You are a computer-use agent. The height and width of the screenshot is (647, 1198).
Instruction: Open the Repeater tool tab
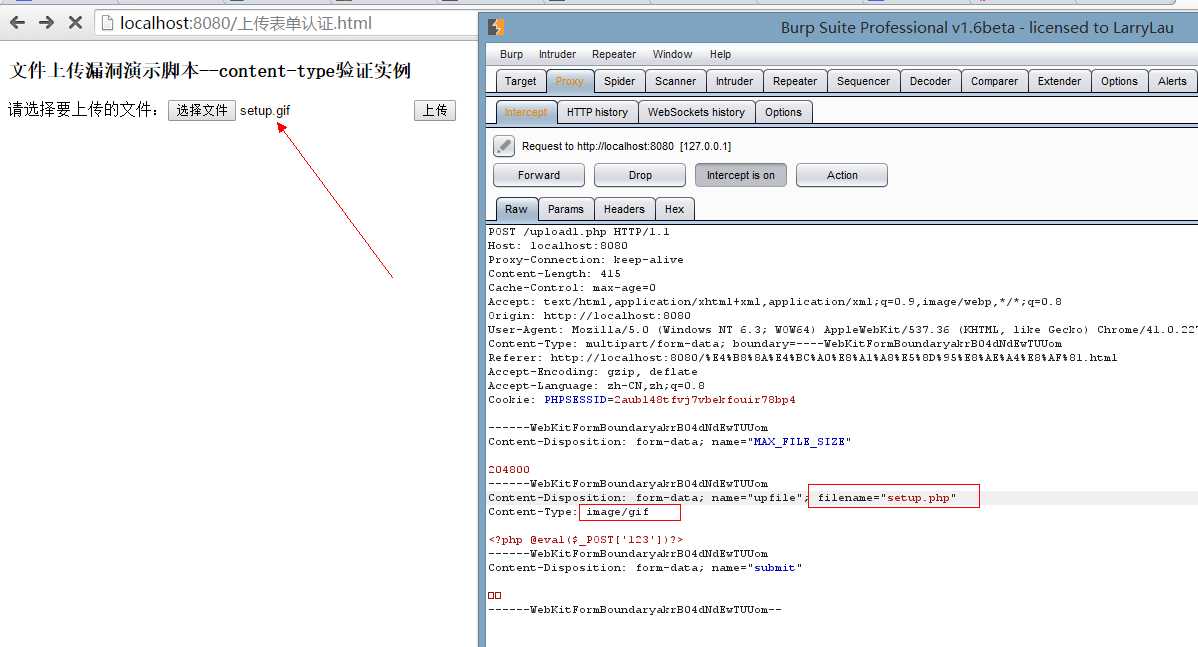click(795, 81)
